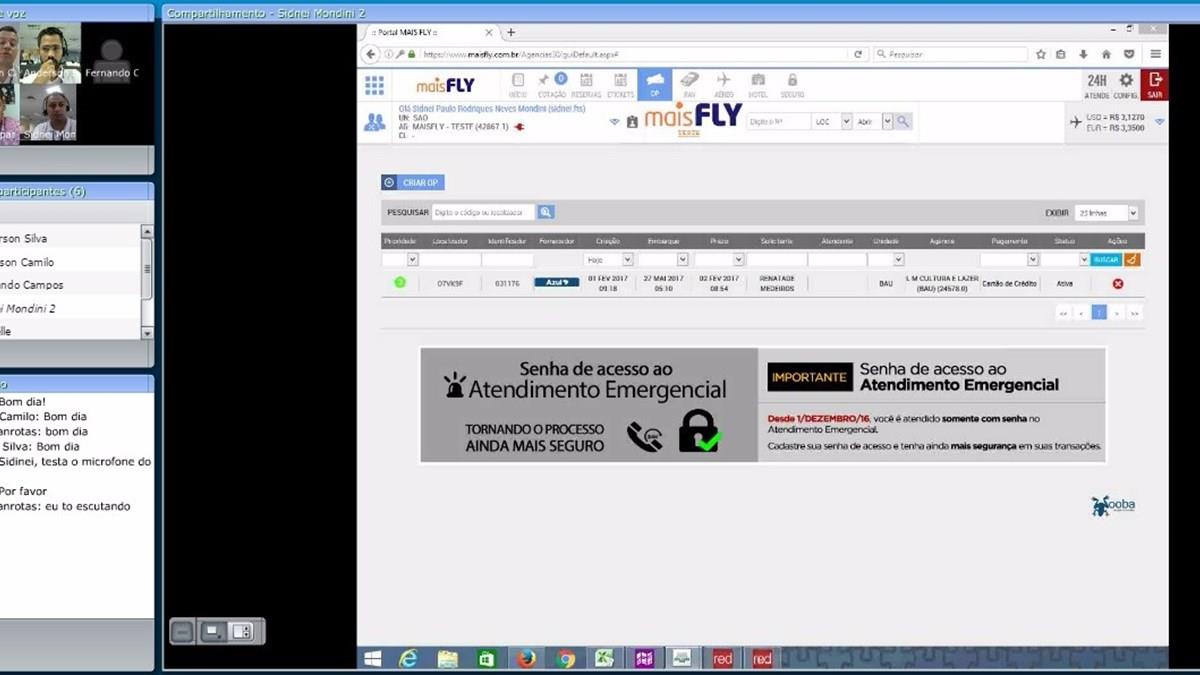
Task: Open the apps grid menu icon
Action: (x=374, y=85)
